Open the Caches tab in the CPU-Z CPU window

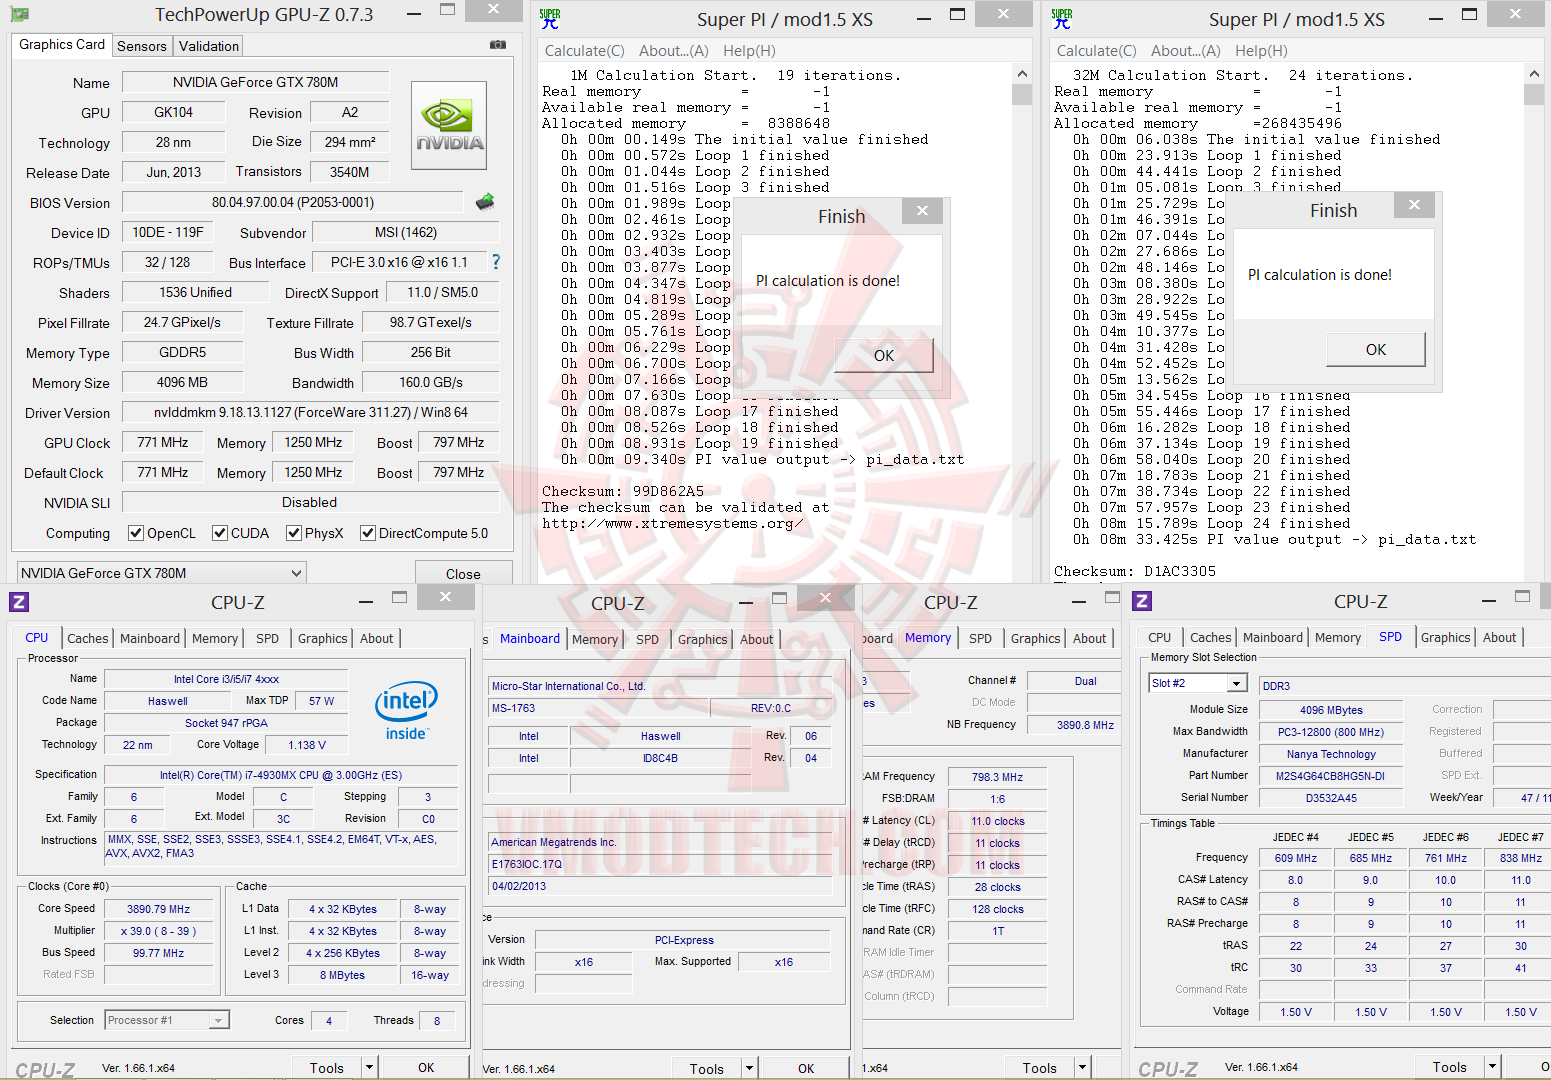(x=88, y=638)
